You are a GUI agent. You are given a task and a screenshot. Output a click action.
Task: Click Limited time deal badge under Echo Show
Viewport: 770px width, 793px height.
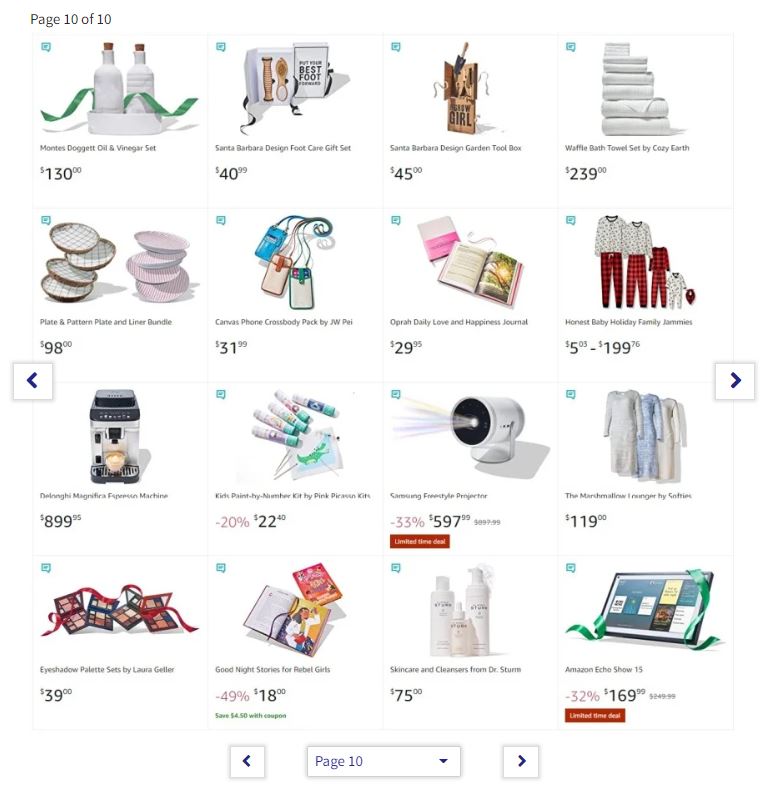(595, 716)
